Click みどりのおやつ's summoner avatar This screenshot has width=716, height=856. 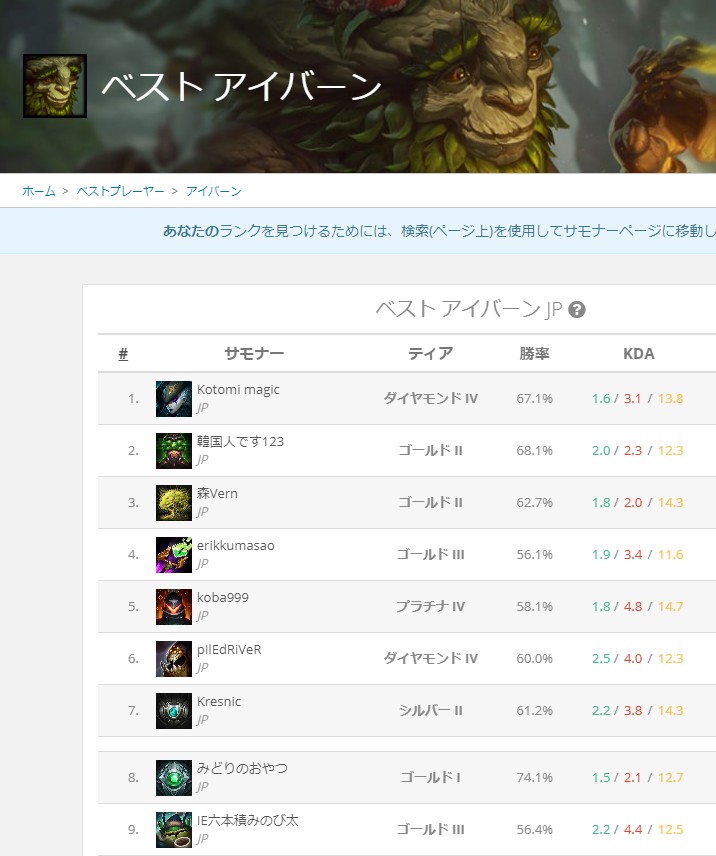click(x=174, y=778)
